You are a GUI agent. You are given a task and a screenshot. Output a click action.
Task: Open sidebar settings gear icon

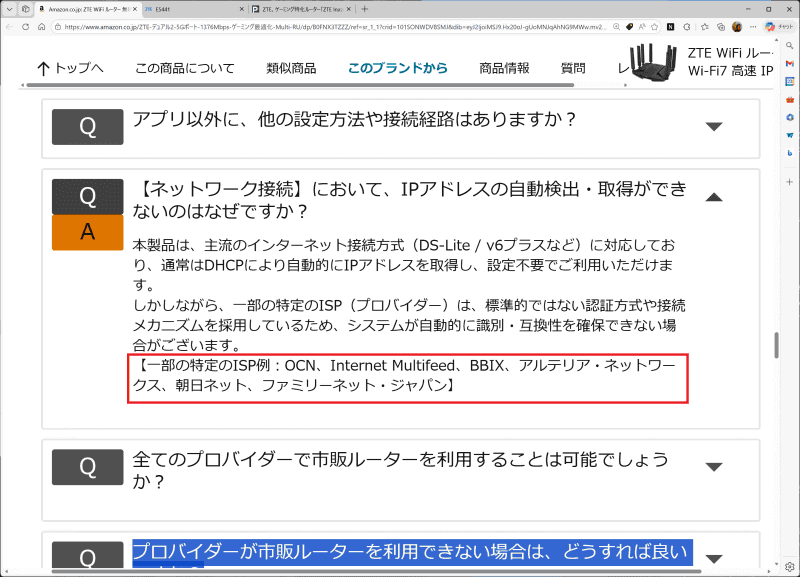(x=790, y=566)
